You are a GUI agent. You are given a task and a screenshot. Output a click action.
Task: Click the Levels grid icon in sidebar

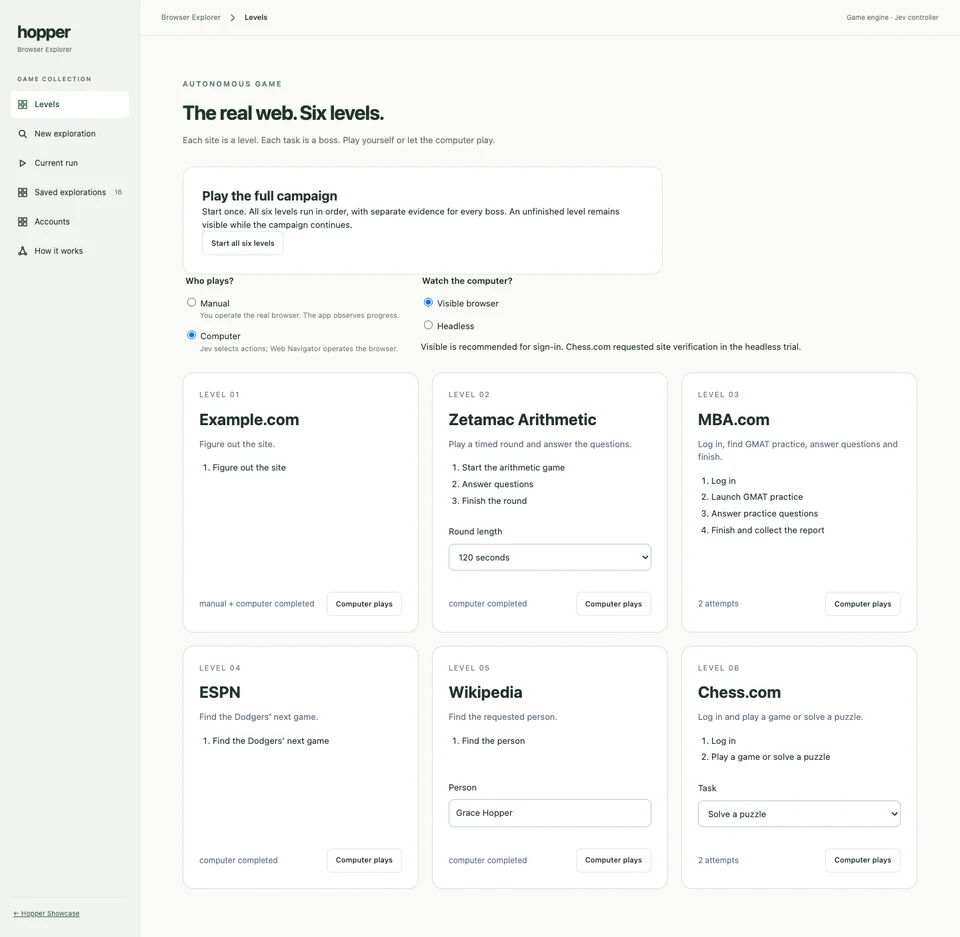tap(23, 105)
